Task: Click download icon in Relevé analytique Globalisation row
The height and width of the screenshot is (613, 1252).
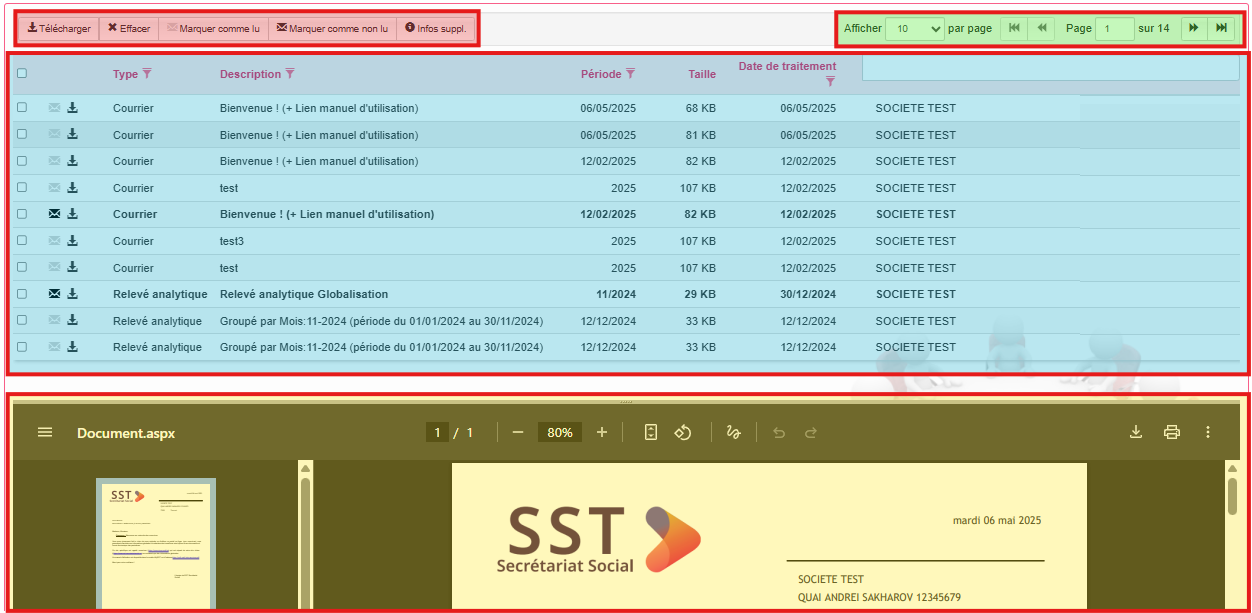Action: pos(72,294)
